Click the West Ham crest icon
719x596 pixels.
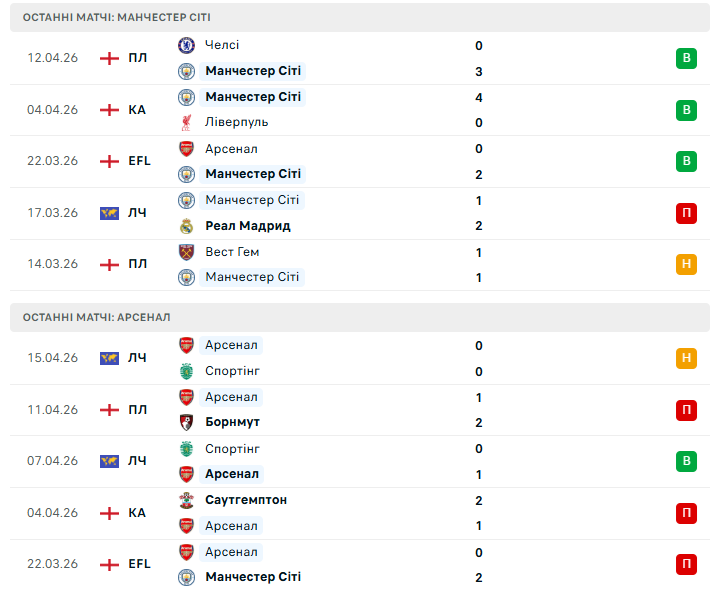click(x=186, y=252)
